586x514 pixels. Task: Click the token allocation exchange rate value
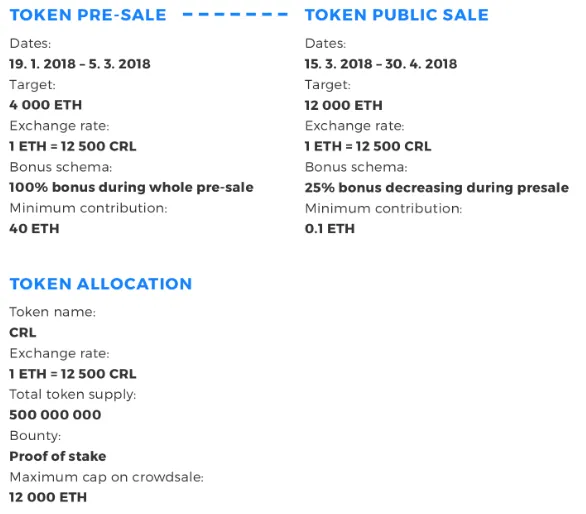pyautogui.click(x=73, y=374)
